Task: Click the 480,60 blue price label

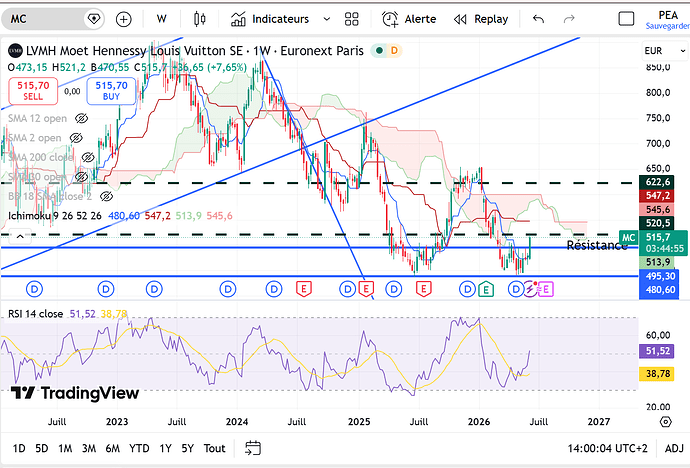Action: pyautogui.click(x=658, y=290)
